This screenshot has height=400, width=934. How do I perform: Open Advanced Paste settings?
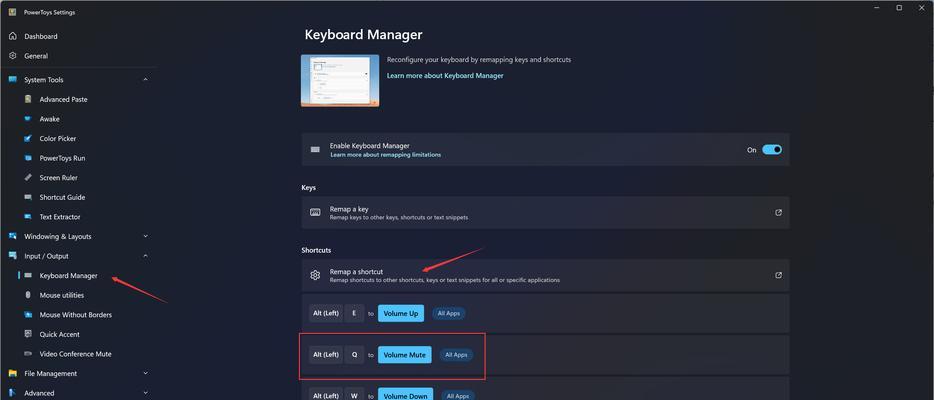tap(63, 99)
